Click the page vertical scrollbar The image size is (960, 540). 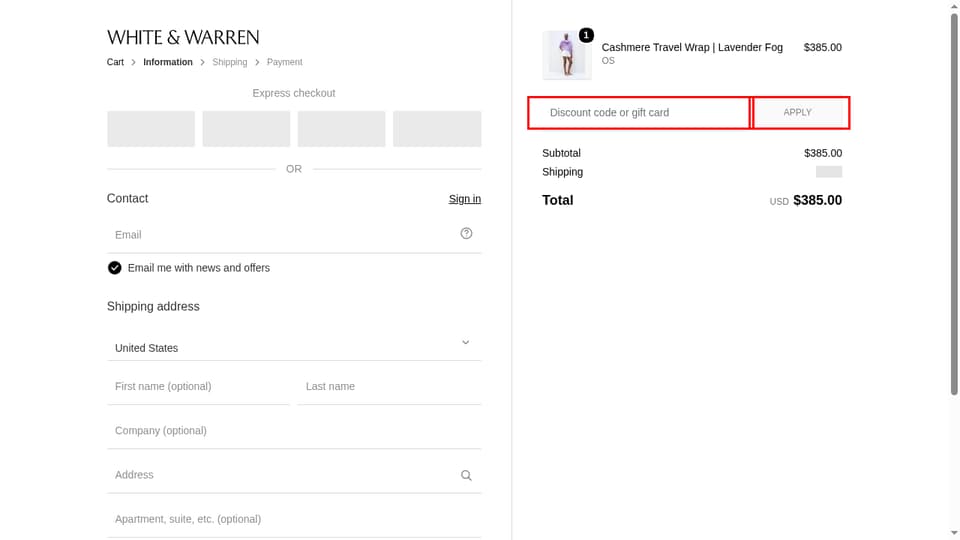click(954, 204)
